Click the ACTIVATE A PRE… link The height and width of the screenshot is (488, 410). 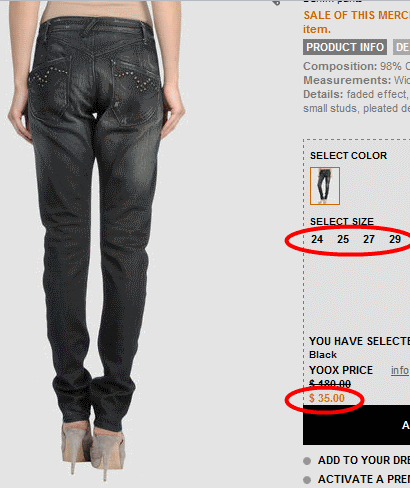tap(364, 479)
